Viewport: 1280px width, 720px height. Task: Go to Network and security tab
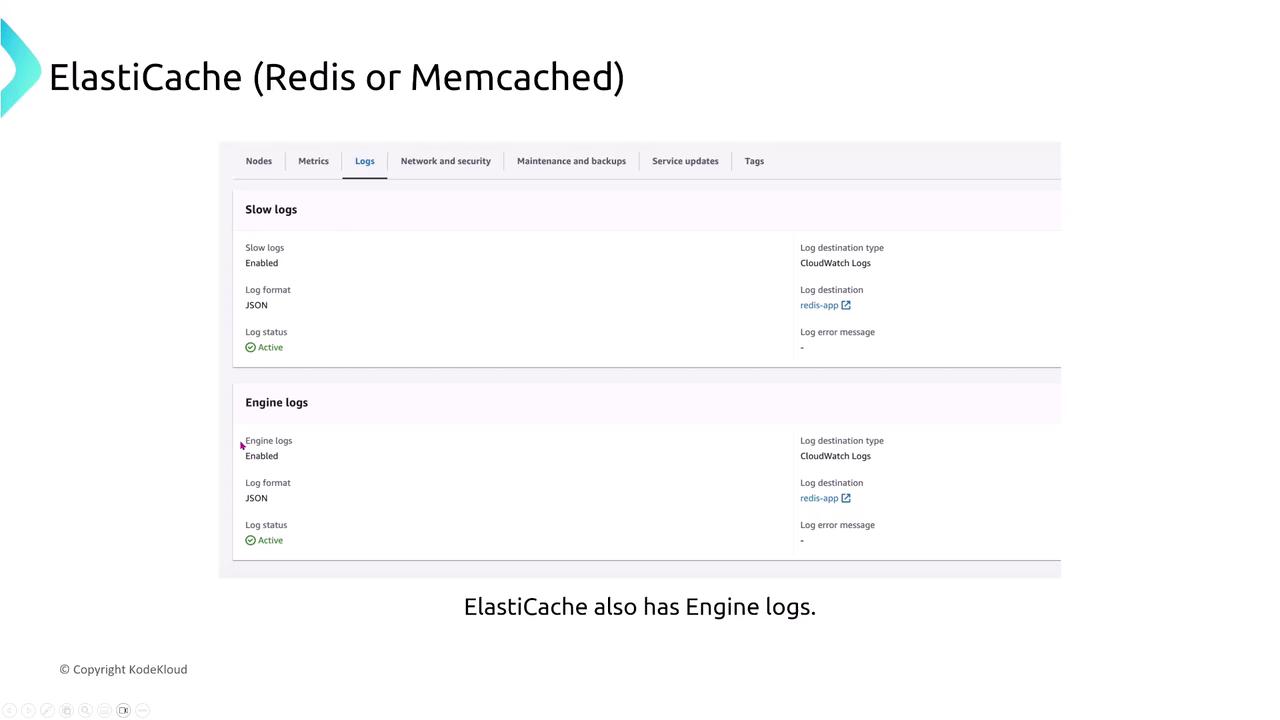pyautogui.click(x=446, y=161)
